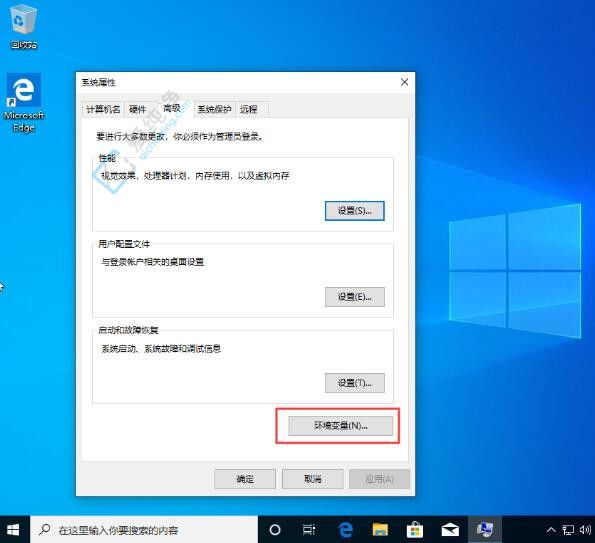The height and width of the screenshot is (543, 595).
Task: Click the 系统属性 title bar text
Action: [99, 82]
